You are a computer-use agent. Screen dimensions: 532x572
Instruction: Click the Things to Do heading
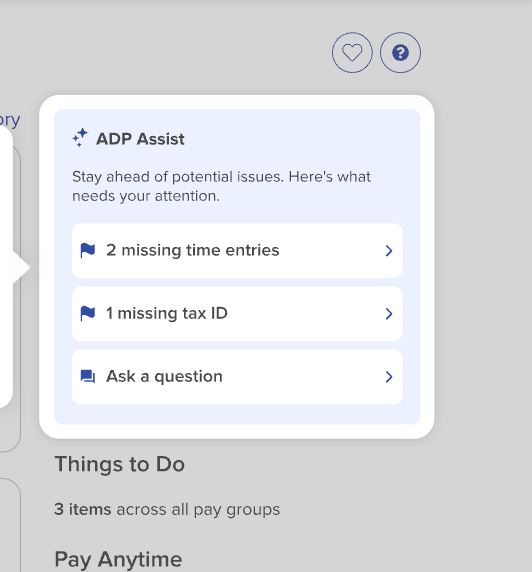120,464
